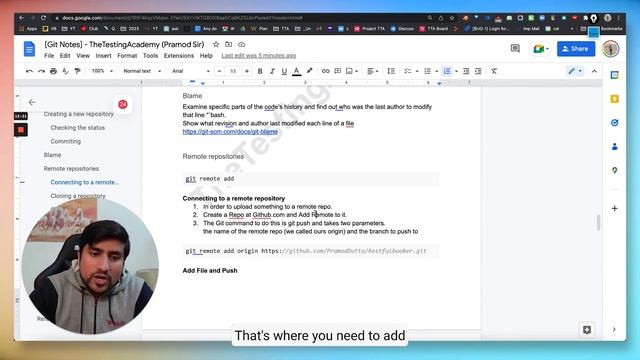This screenshot has height=360, width=640.
Task: Toggle underline formatting
Action: [284, 71]
